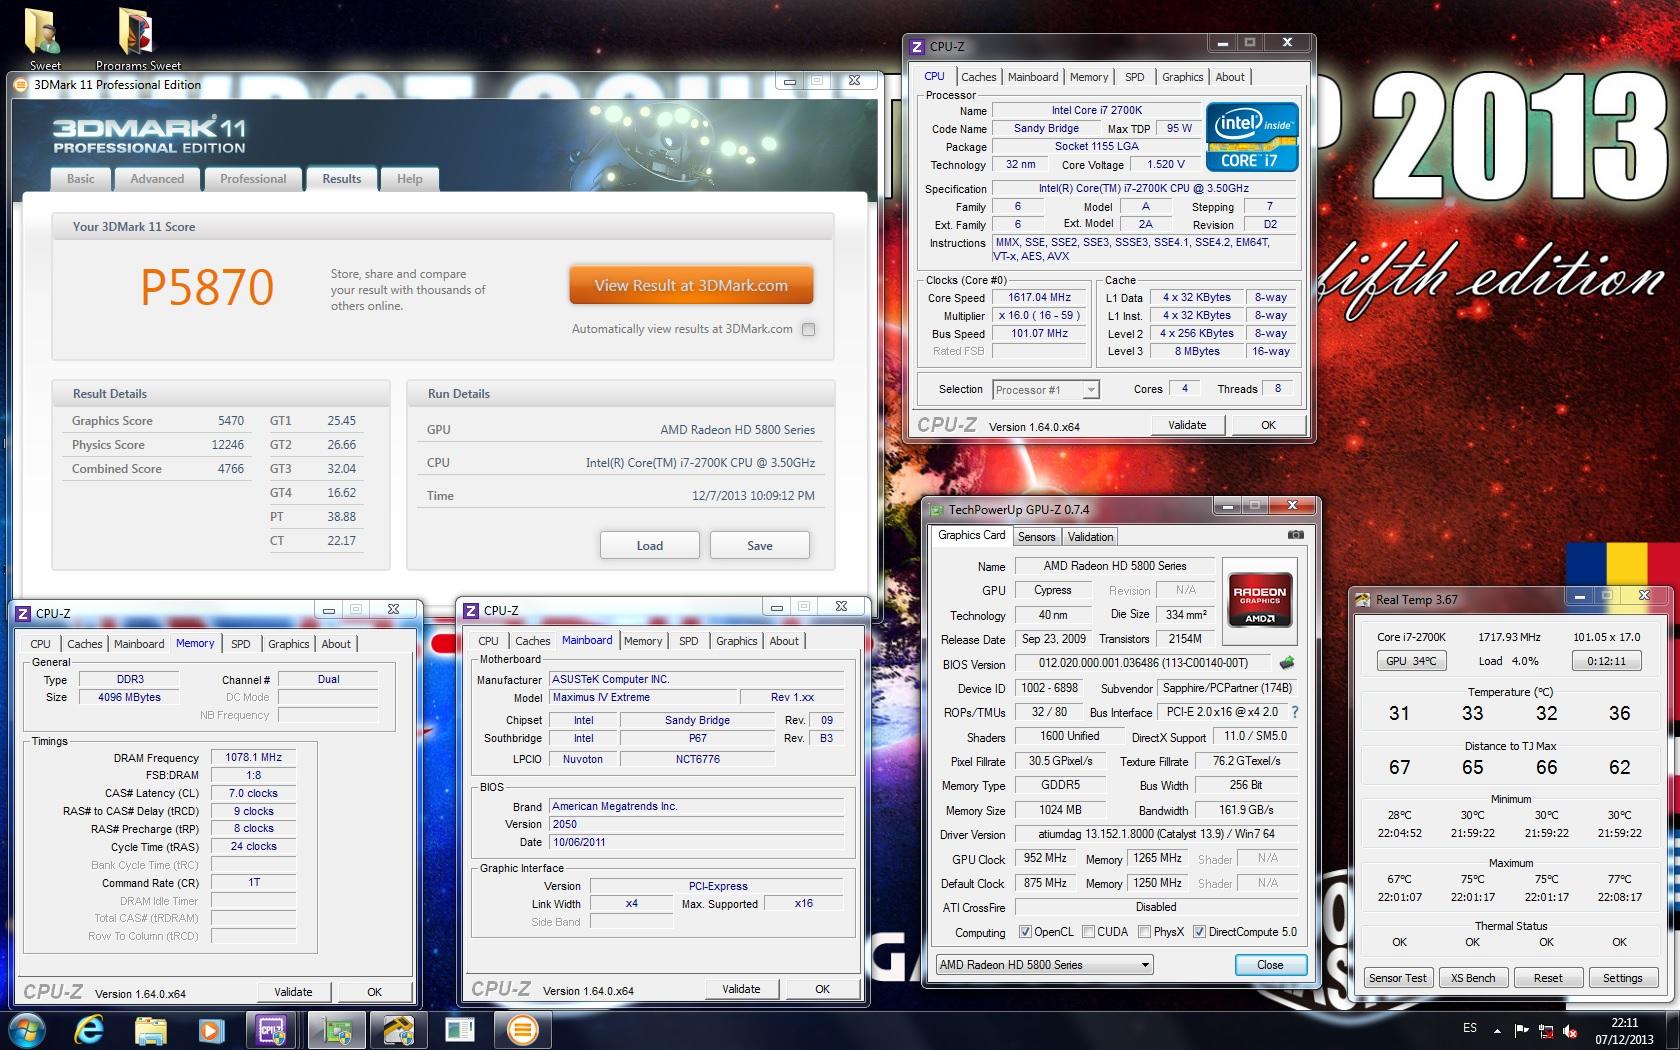Viewport: 1680px width, 1050px height.
Task: Switch to GPU-Z on the taskbar
Action: pos(336,1029)
